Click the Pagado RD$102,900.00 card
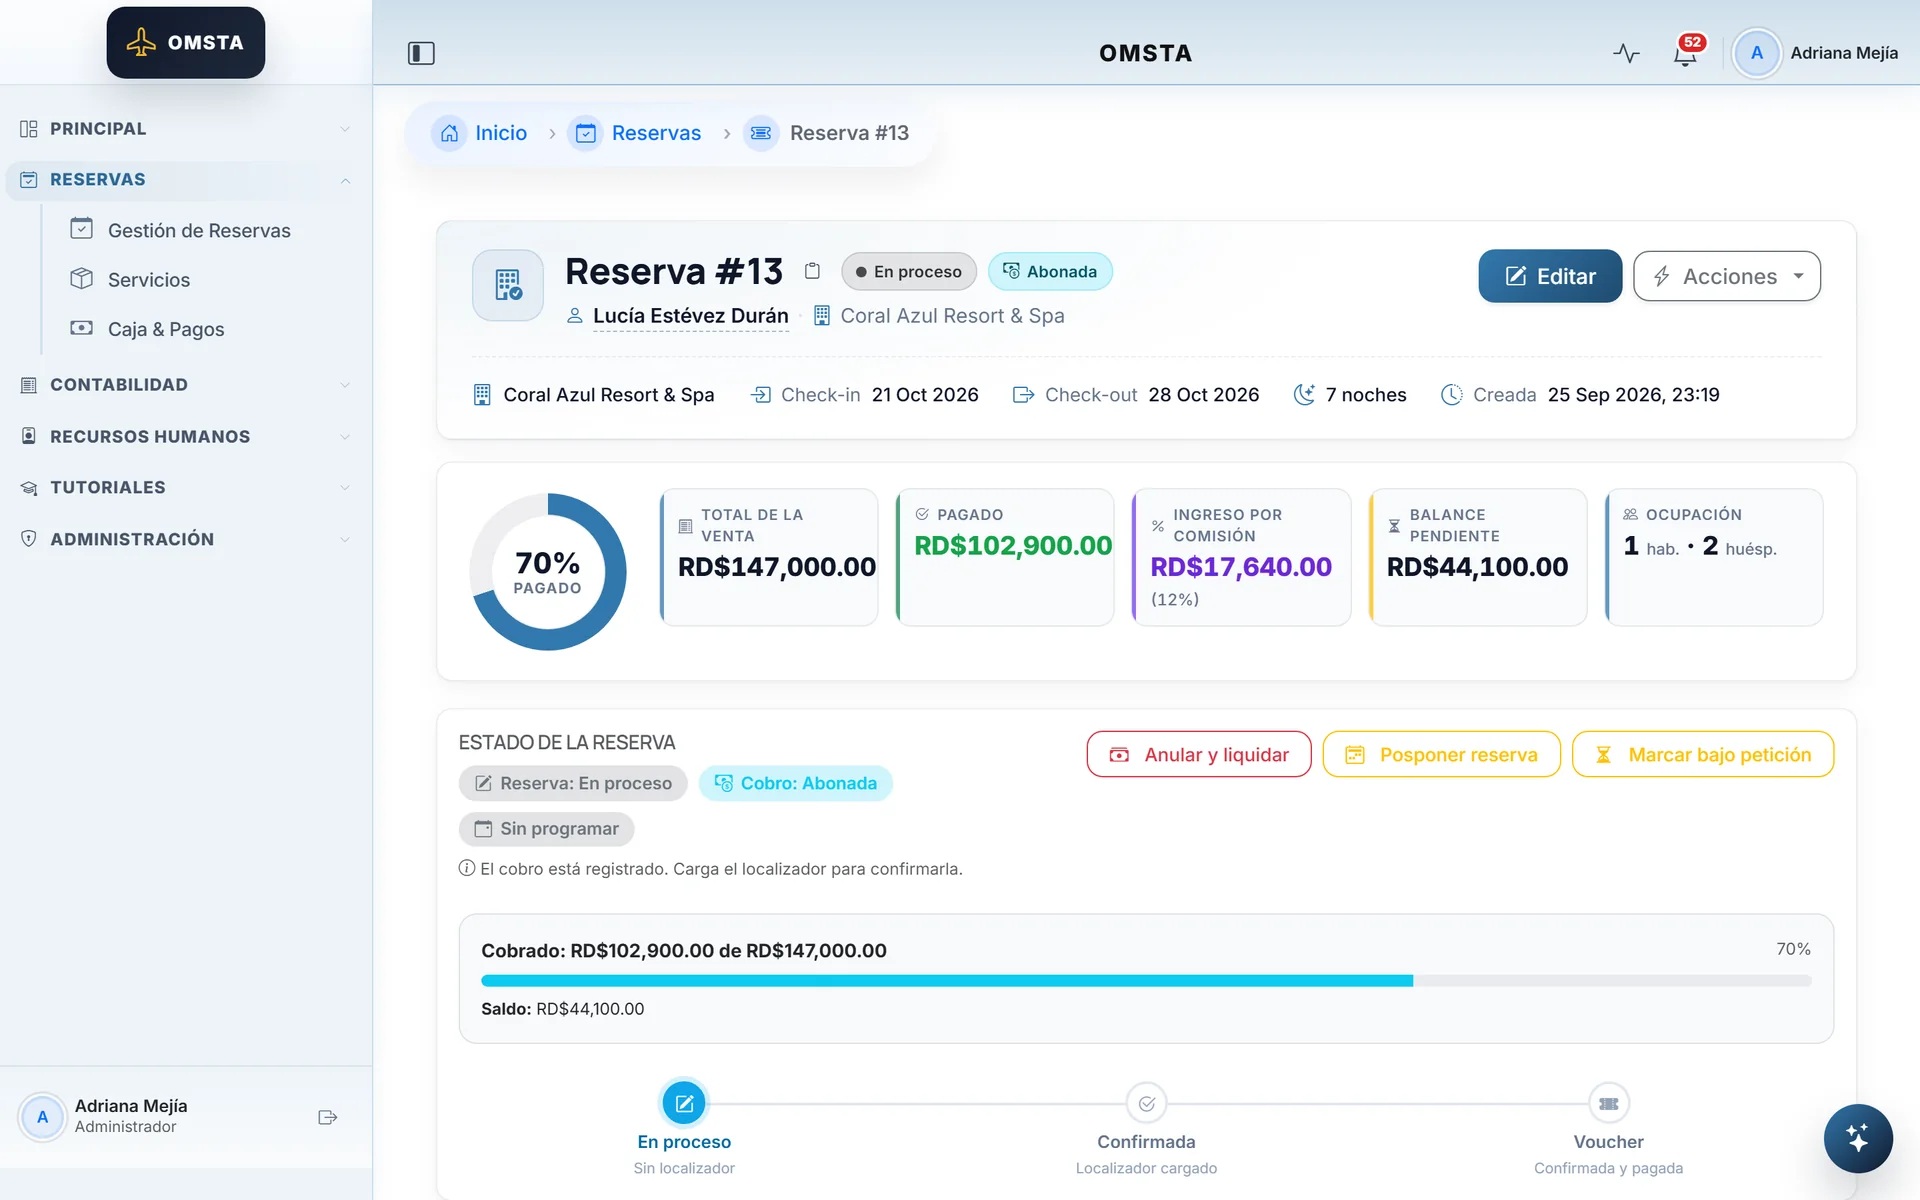Screen dimensions: 1920x1200 coord(1005,557)
